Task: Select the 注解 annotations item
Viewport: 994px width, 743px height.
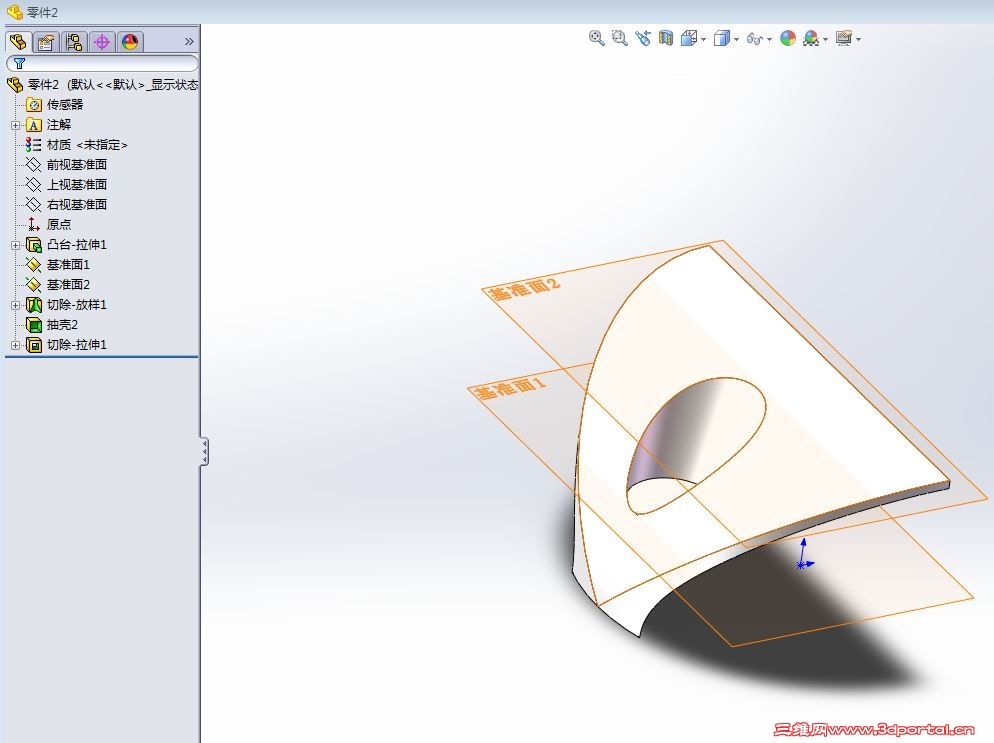Action: [x=49, y=125]
